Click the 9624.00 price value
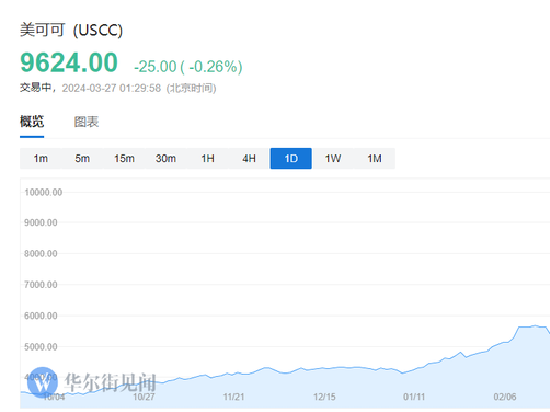This screenshot has height=412, width=550. tap(69, 63)
